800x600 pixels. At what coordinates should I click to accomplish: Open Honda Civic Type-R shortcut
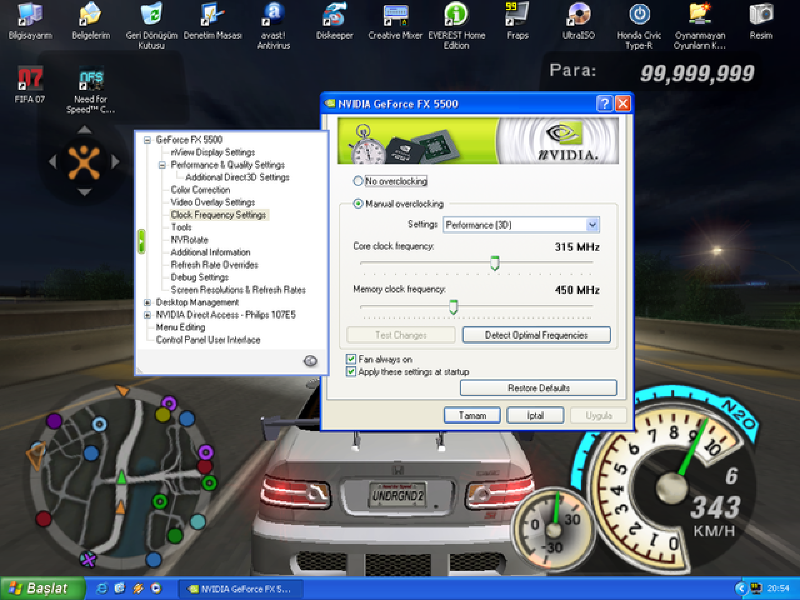(639, 26)
